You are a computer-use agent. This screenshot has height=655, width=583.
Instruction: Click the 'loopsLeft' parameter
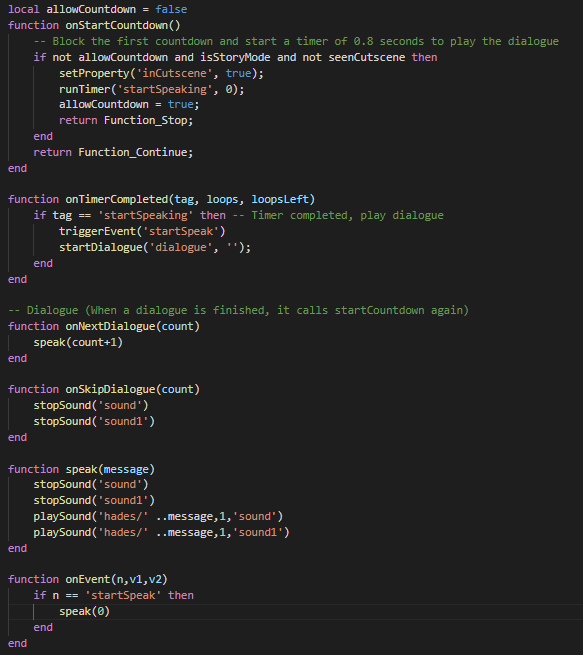pyautogui.click(x=280, y=199)
